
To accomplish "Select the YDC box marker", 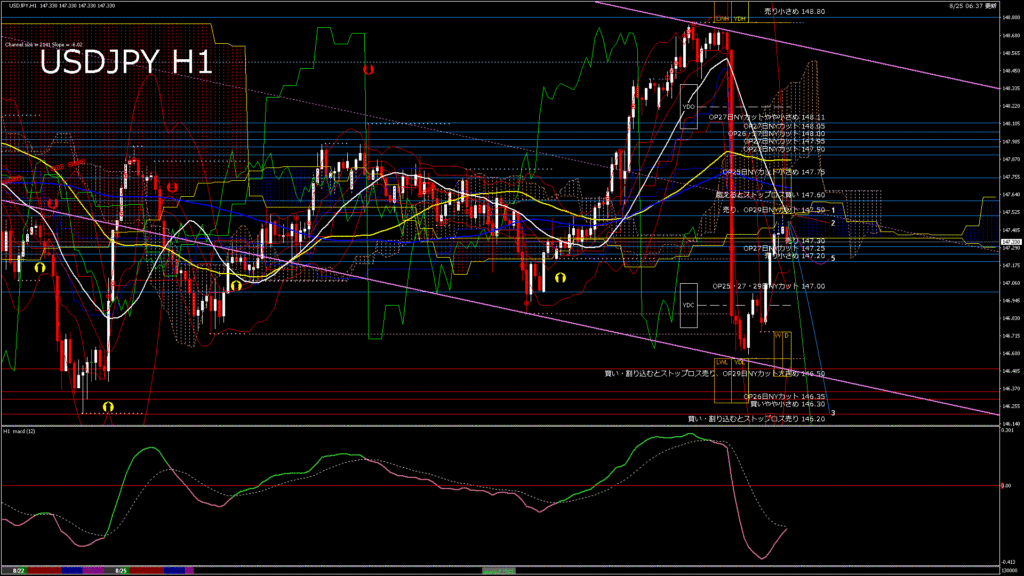I will click(x=688, y=305).
